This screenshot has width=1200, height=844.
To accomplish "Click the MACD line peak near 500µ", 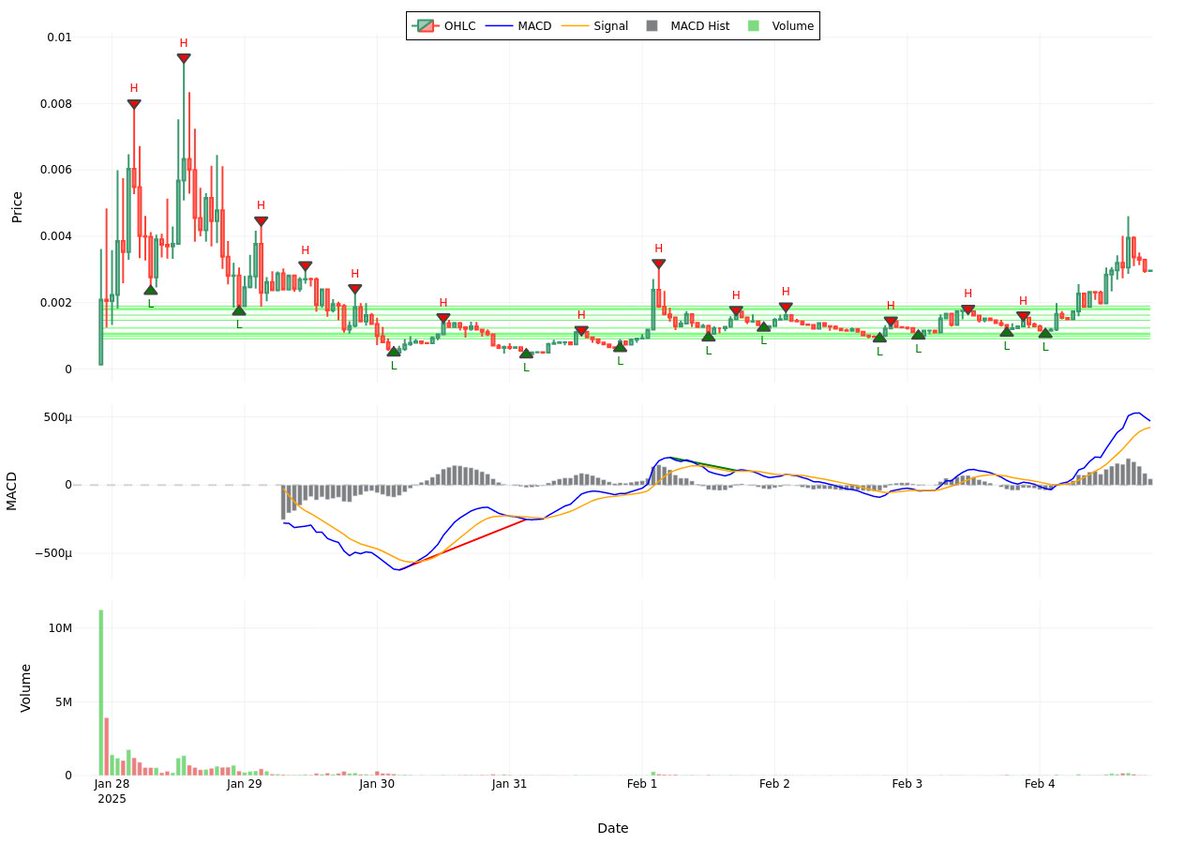I will pyautogui.click(x=1136, y=413).
